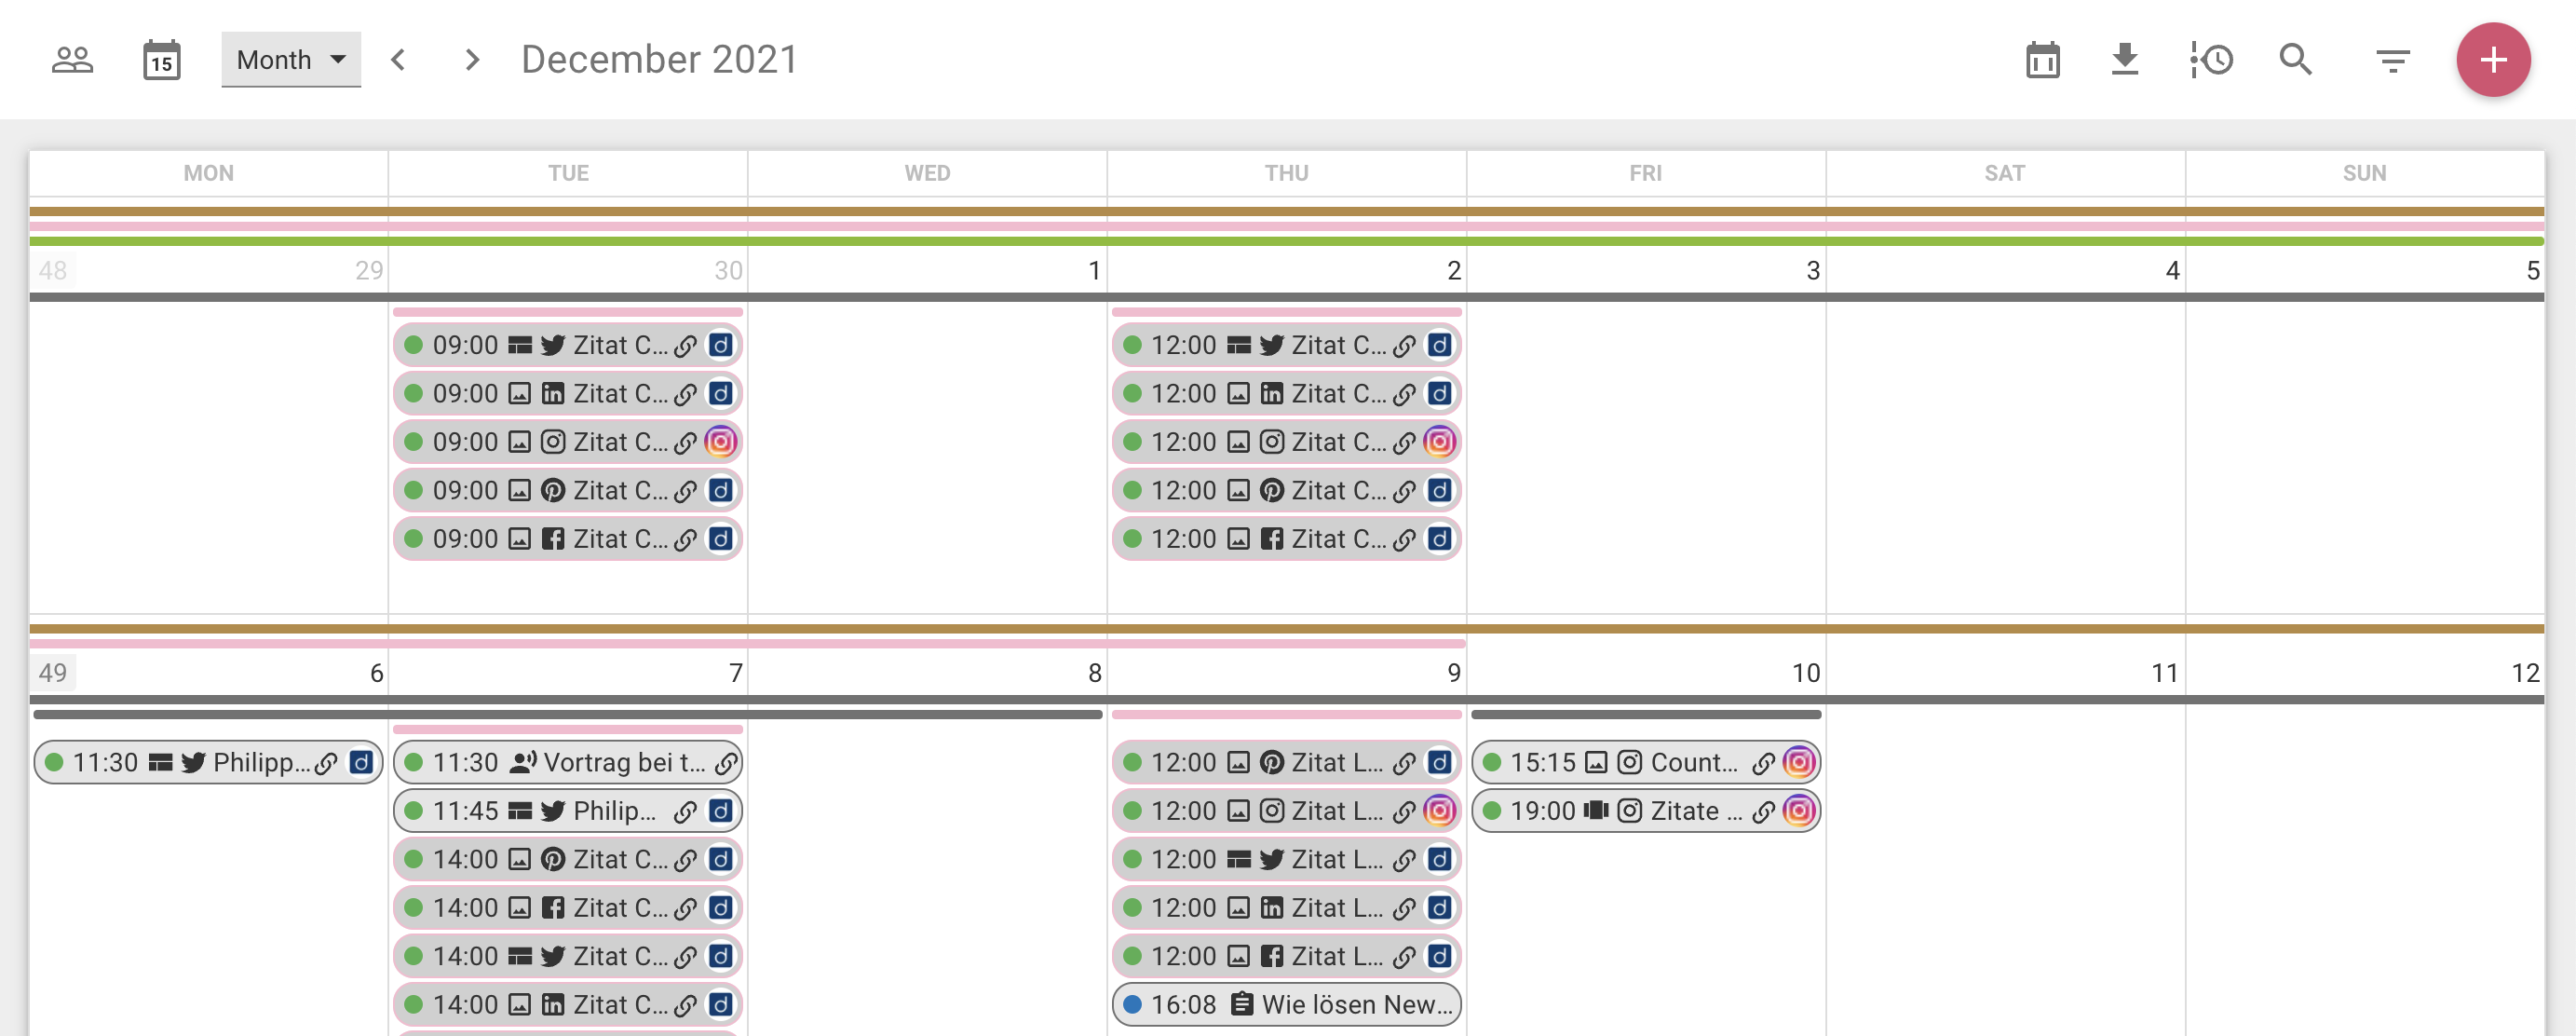This screenshot has height=1036, width=2576.
Task: Click Instagram avatar on 09:00 Instagram Zitat post
Action: point(720,442)
